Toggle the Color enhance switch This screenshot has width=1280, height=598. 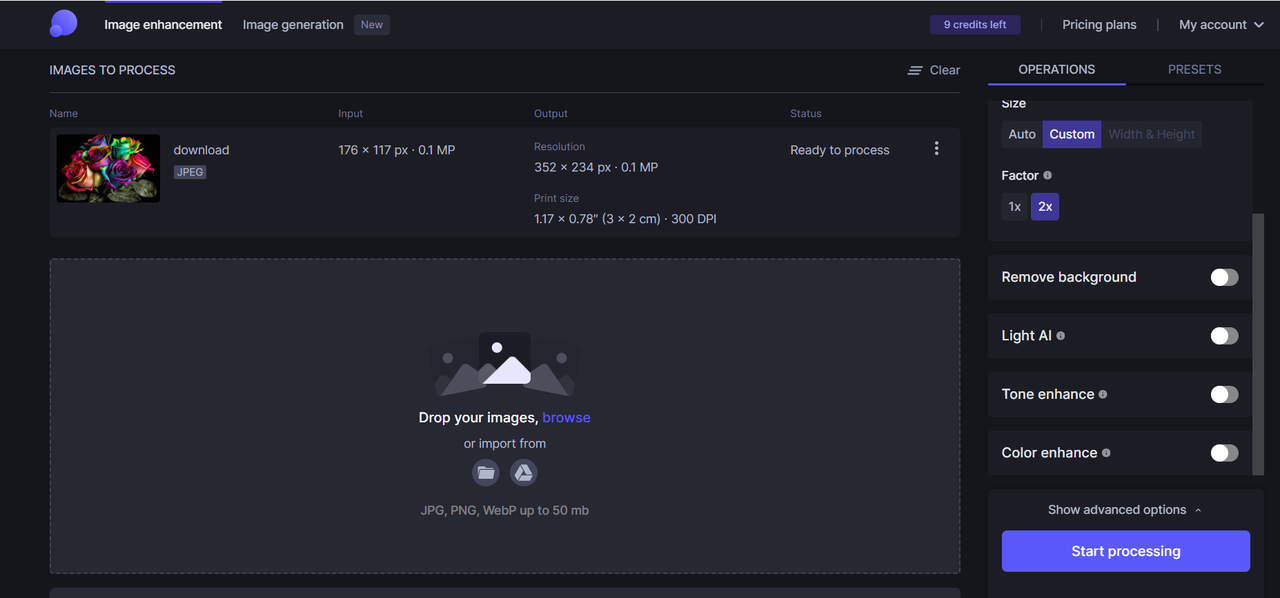pos(1224,453)
